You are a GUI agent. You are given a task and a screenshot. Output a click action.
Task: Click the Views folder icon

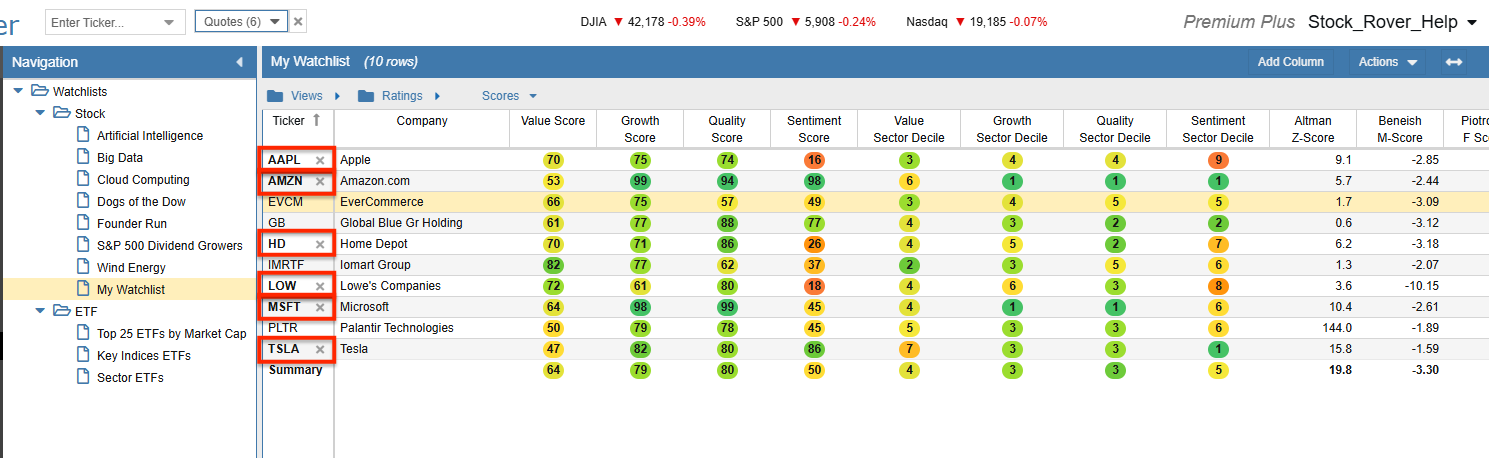tap(275, 96)
